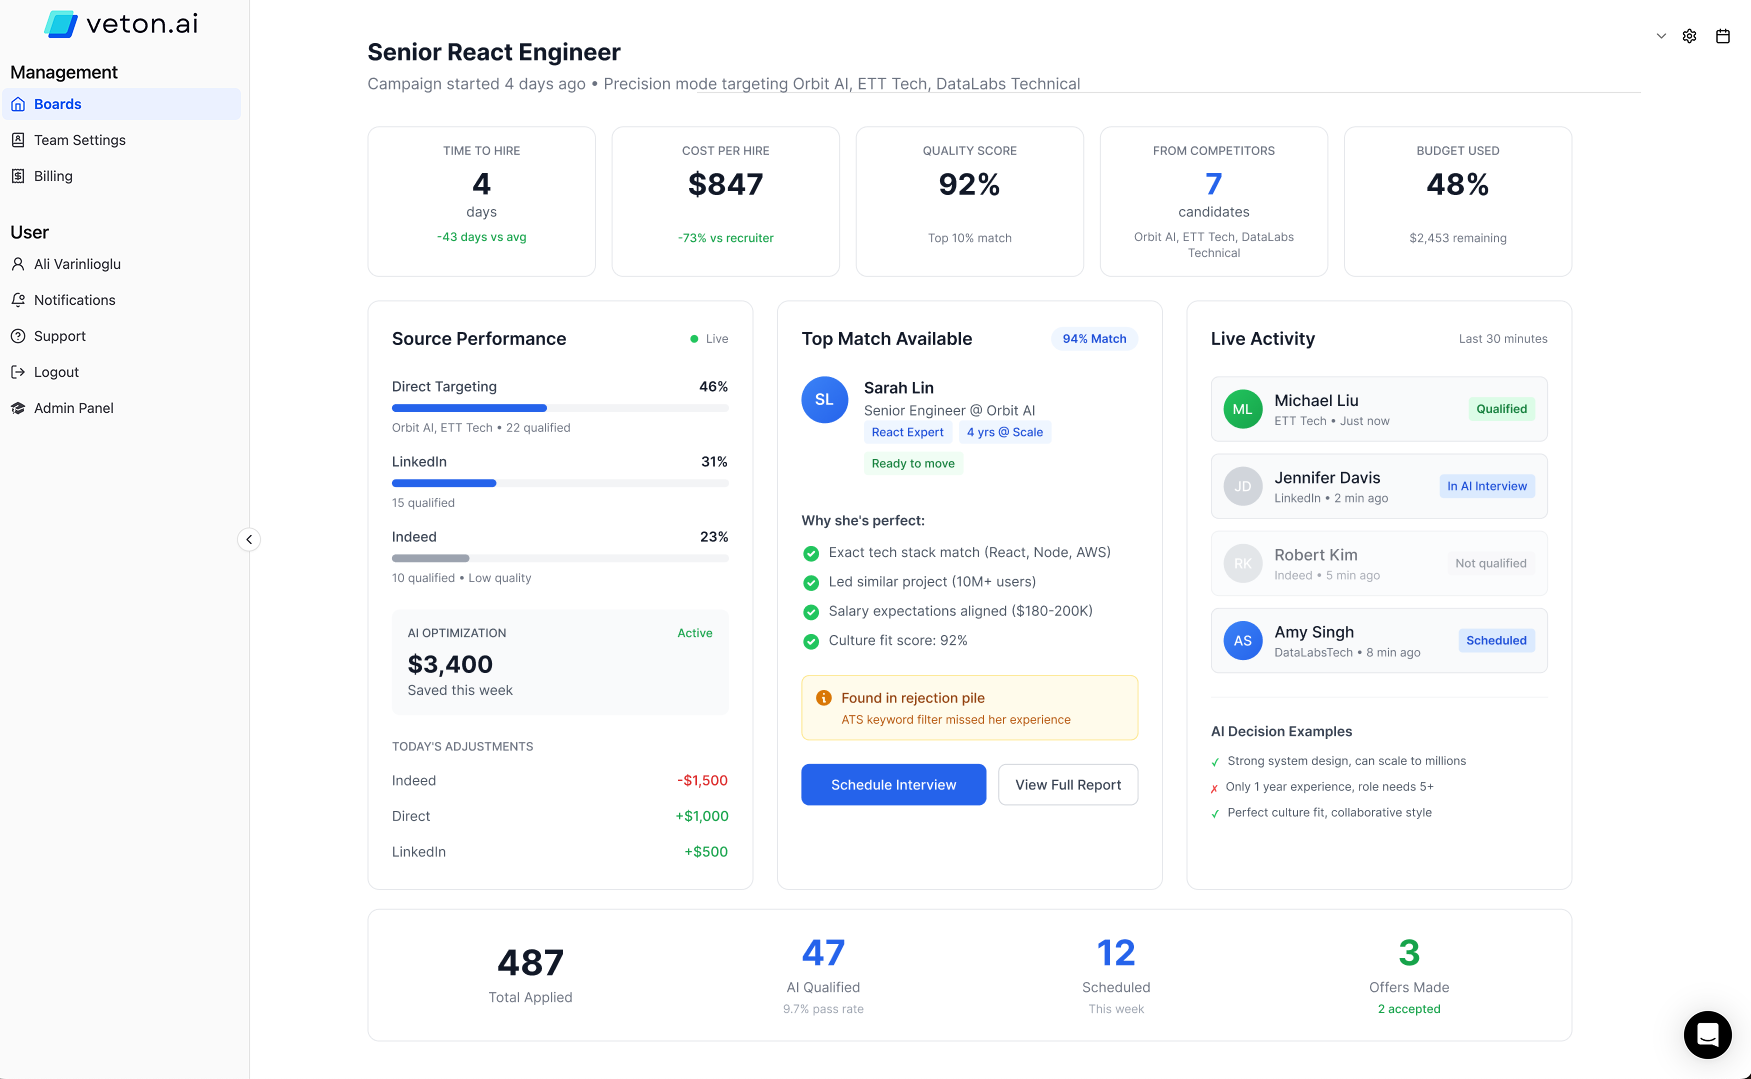This screenshot has width=1751, height=1079.
Task: Click green check beside Culture fit score
Action: coord(811,641)
